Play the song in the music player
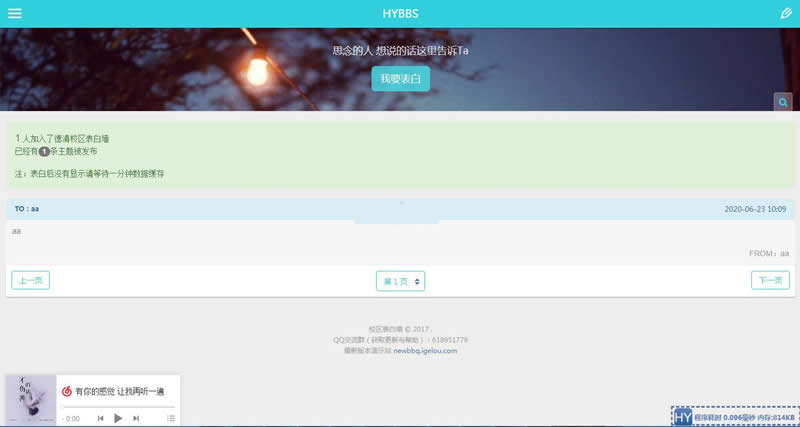Screen dimensions: 800x427 118,418
